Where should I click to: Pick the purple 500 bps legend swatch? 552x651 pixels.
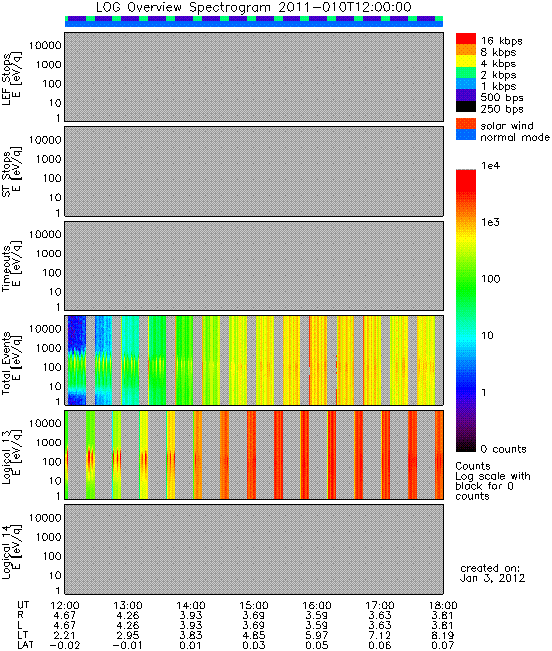click(466, 95)
